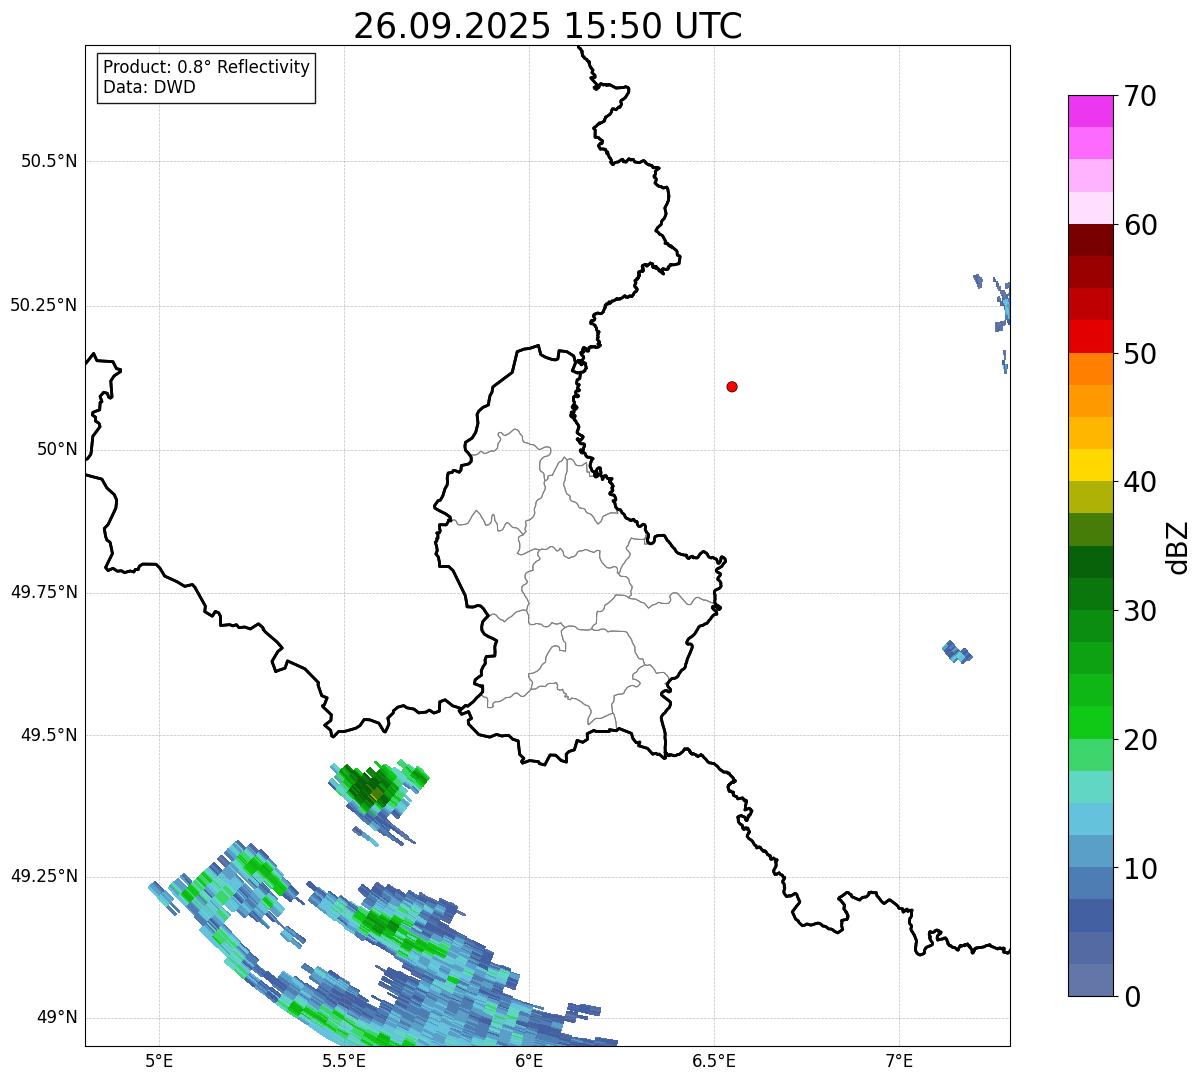Click the red station marker dot

(x=732, y=386)
